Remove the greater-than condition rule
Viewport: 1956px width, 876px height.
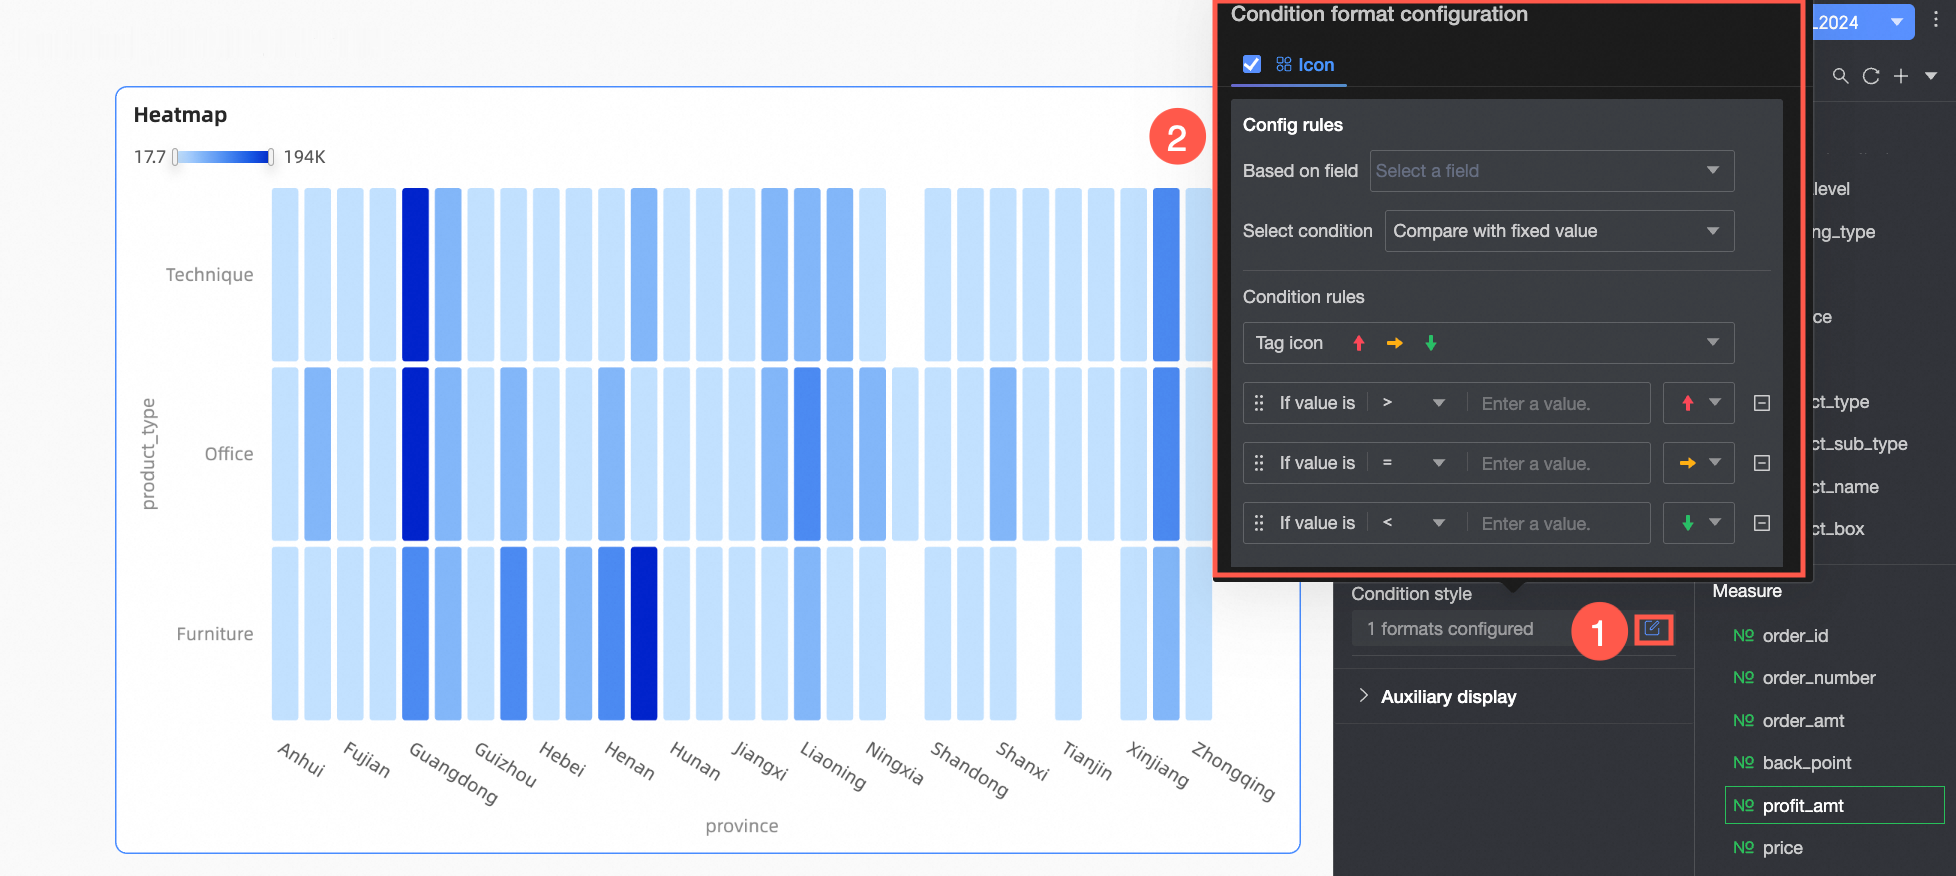pyautogui.click(x=1762, y=403)
